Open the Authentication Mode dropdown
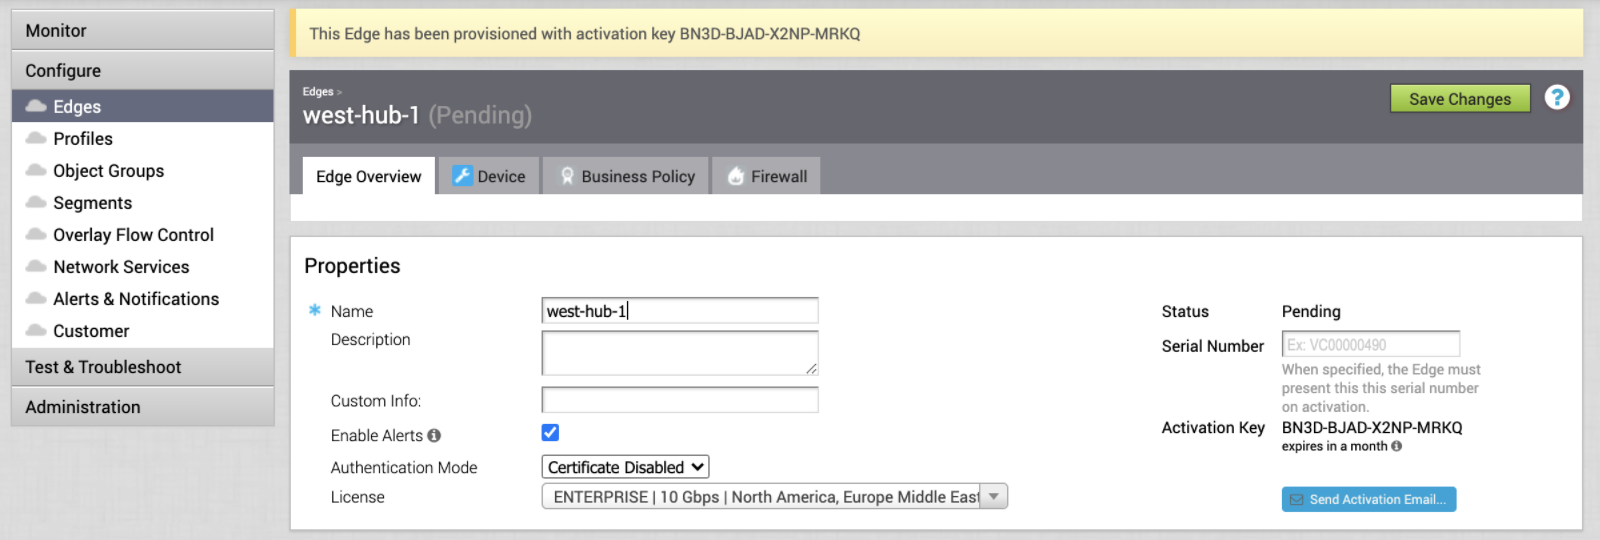 coord(626,467)
